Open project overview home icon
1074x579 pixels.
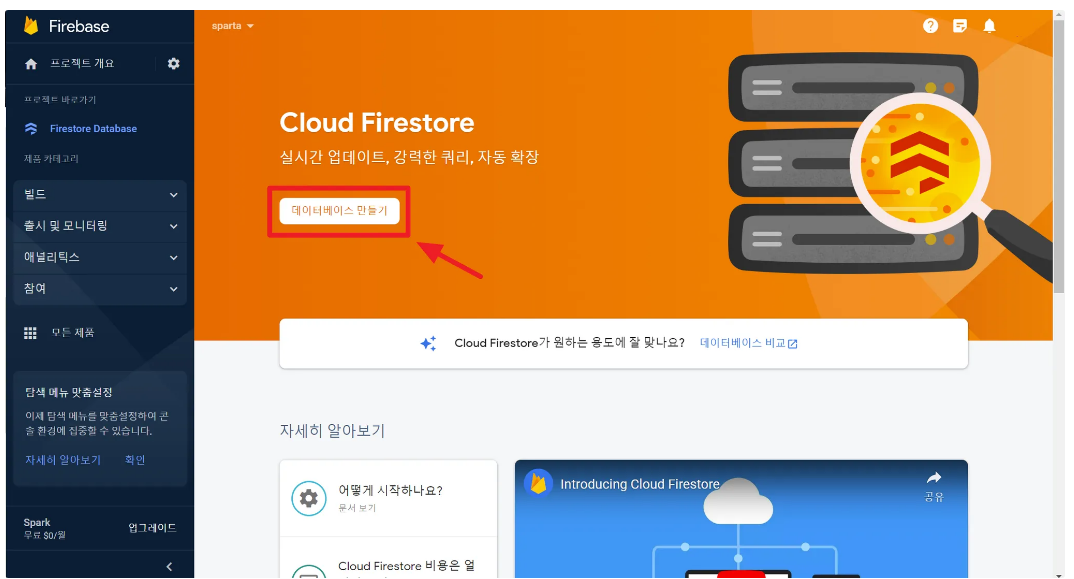click(31, 64)
